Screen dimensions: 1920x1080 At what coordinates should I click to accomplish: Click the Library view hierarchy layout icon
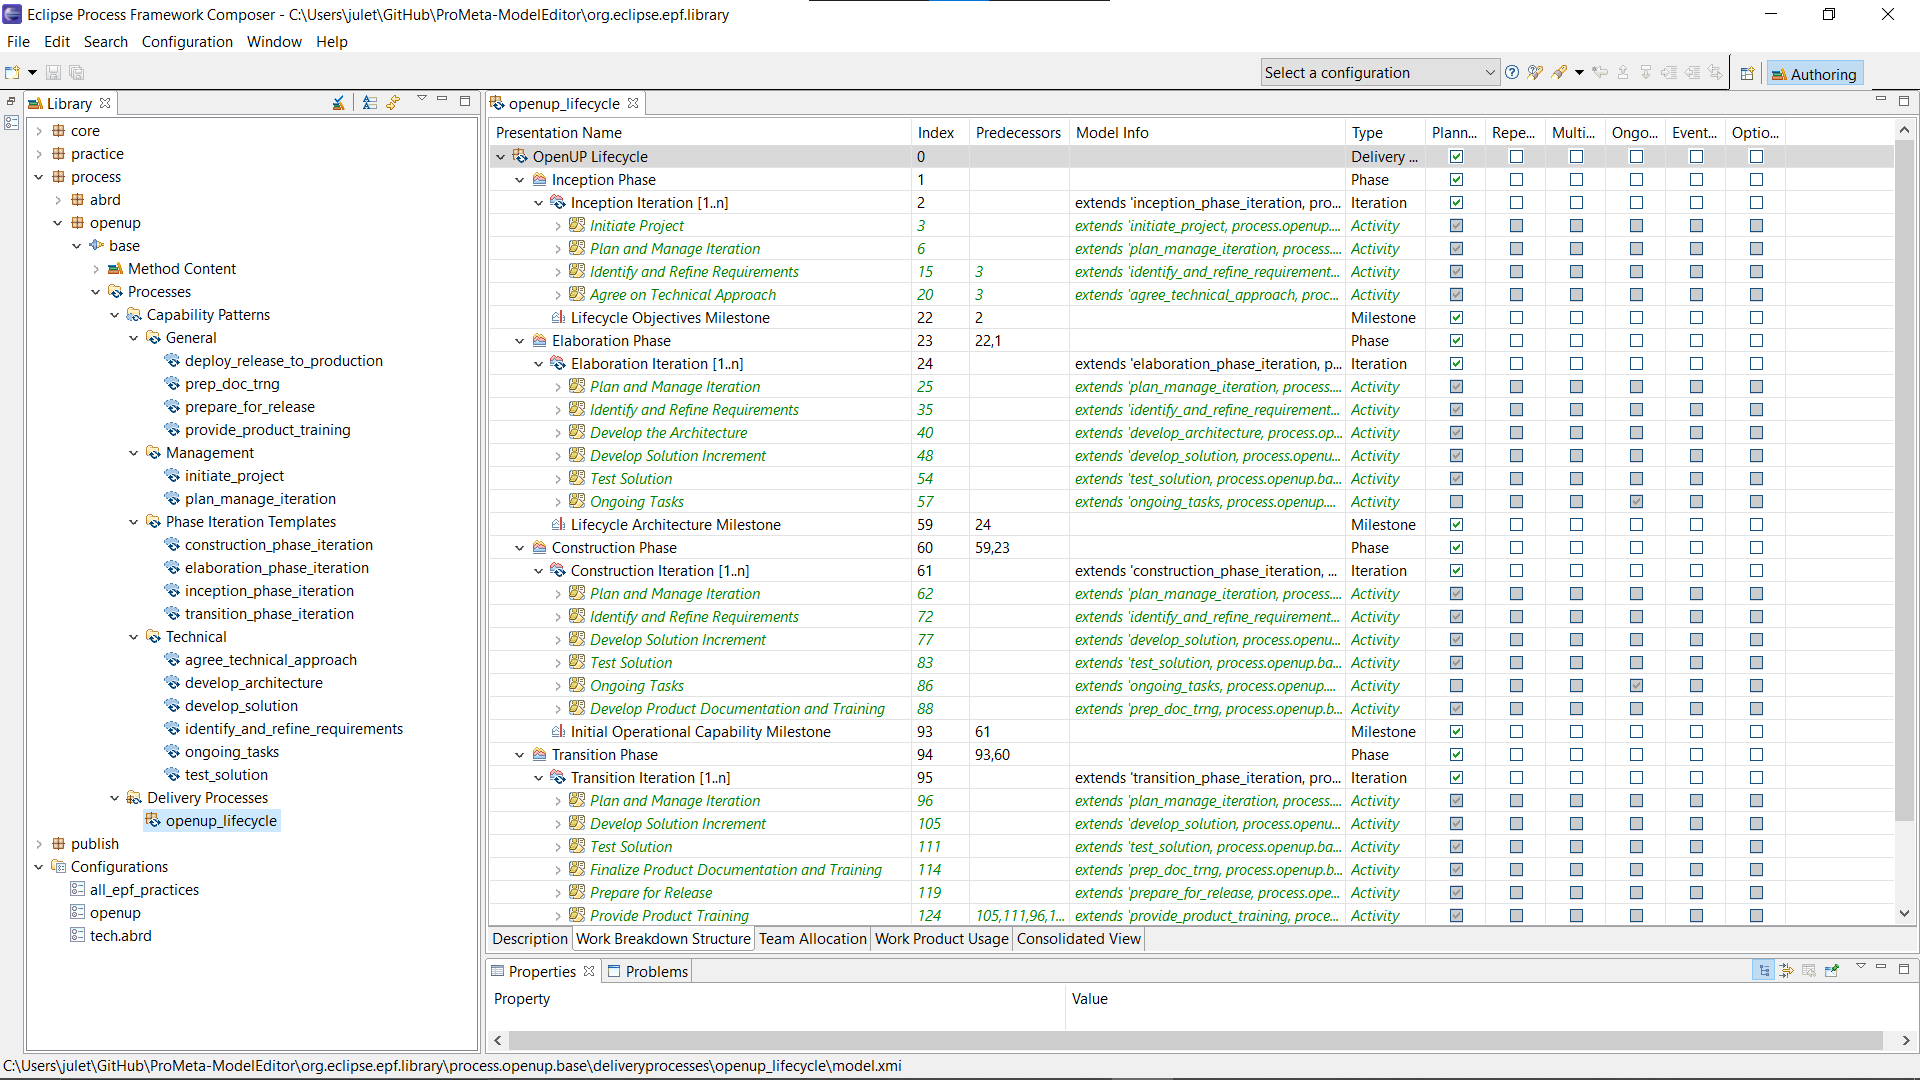[369, 103]
